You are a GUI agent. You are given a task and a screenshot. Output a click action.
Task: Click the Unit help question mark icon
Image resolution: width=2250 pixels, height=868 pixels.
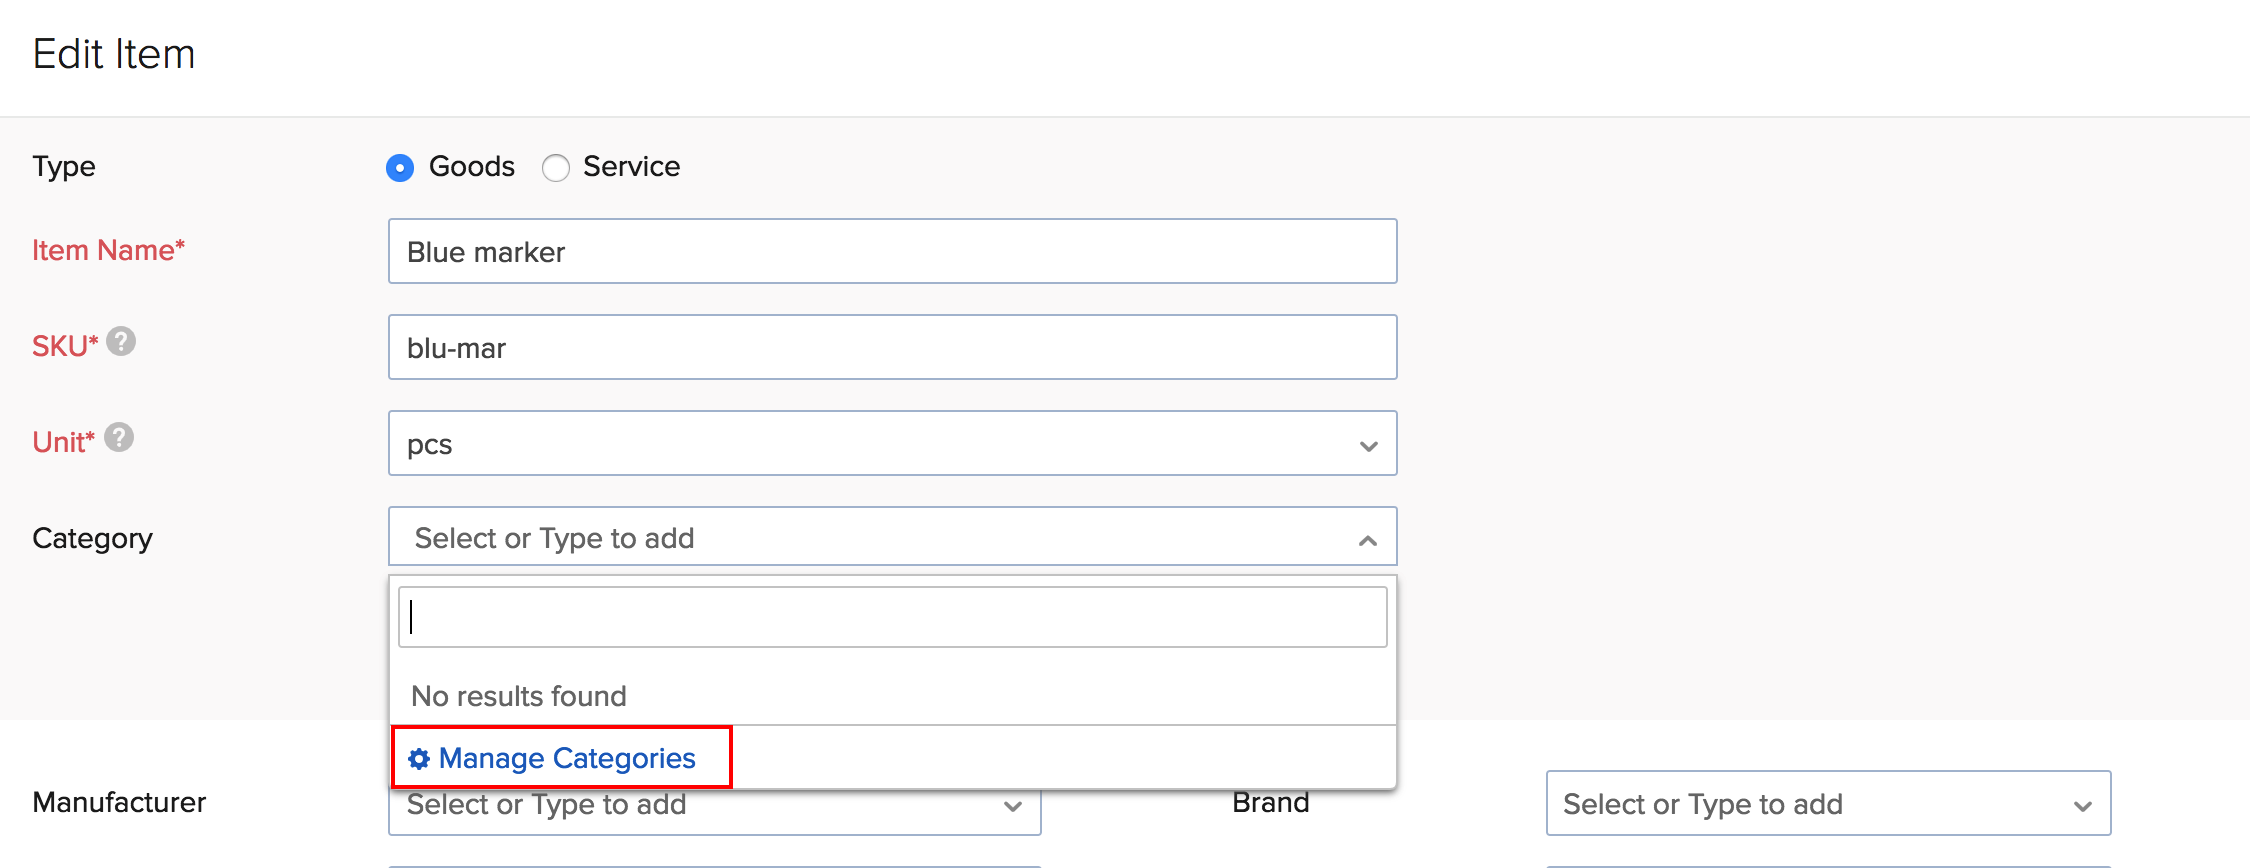coord(119,438)
